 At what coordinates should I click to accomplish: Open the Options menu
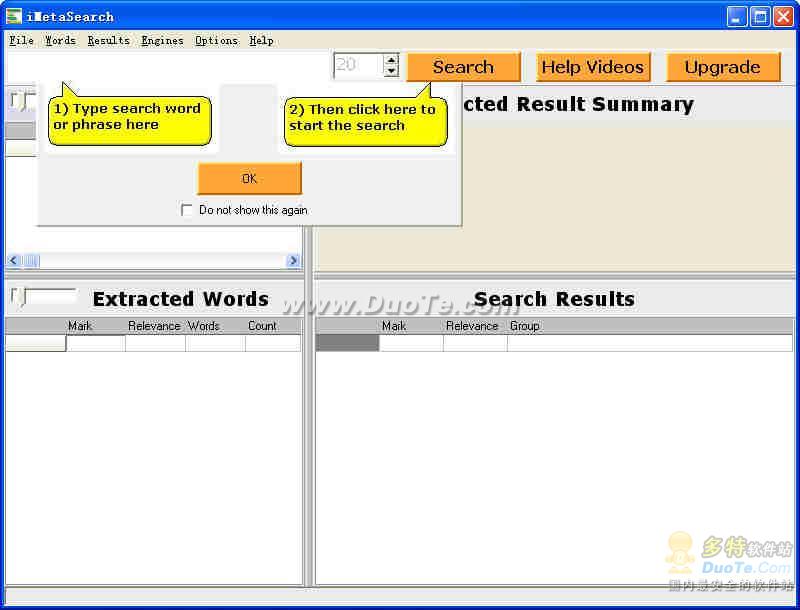pyautogui.click(x=216, y=40)
